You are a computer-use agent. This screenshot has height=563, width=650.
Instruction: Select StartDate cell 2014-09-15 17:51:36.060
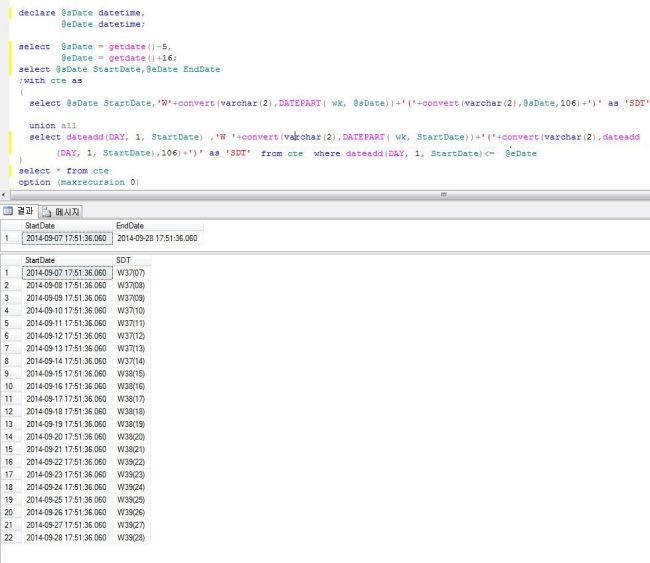coord(67,374)
